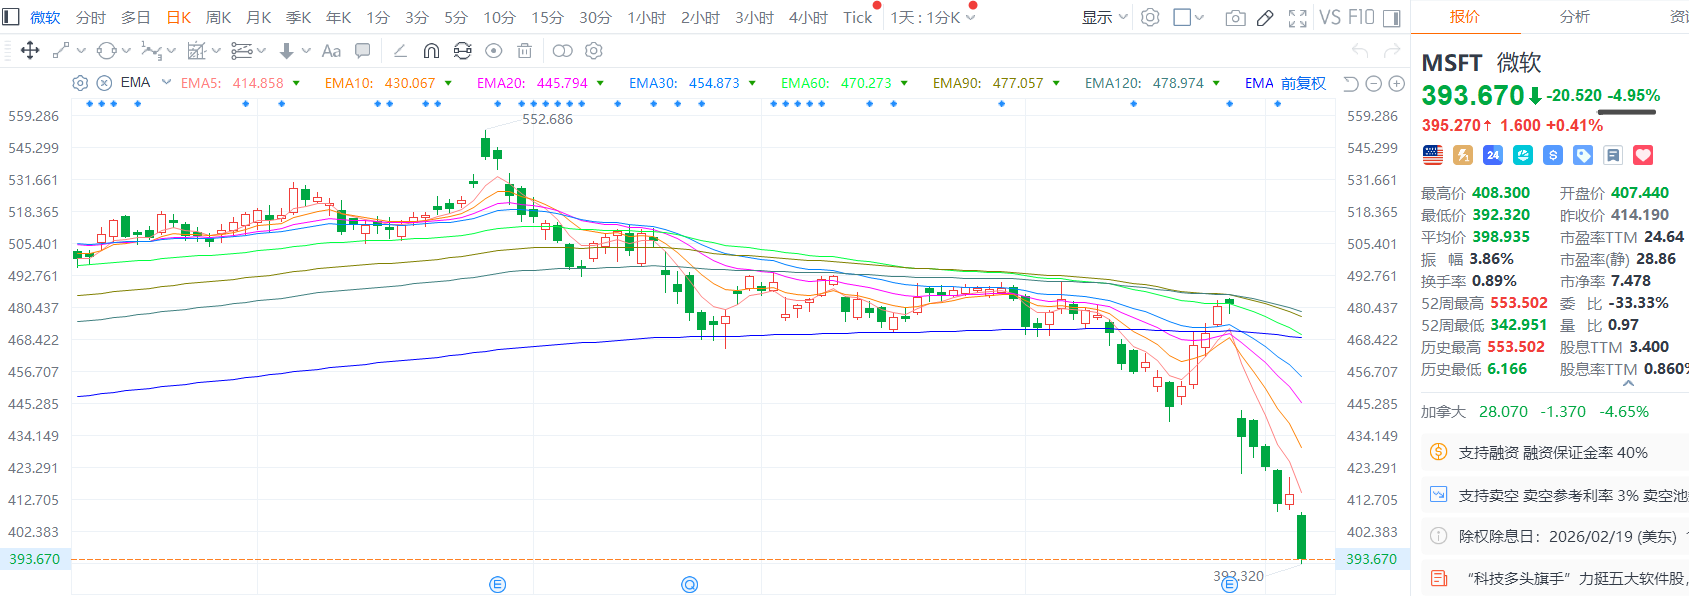This screenshot has width=1689, height=596.
Task: Open the F10 company info button
Action: pos(1362,17)
